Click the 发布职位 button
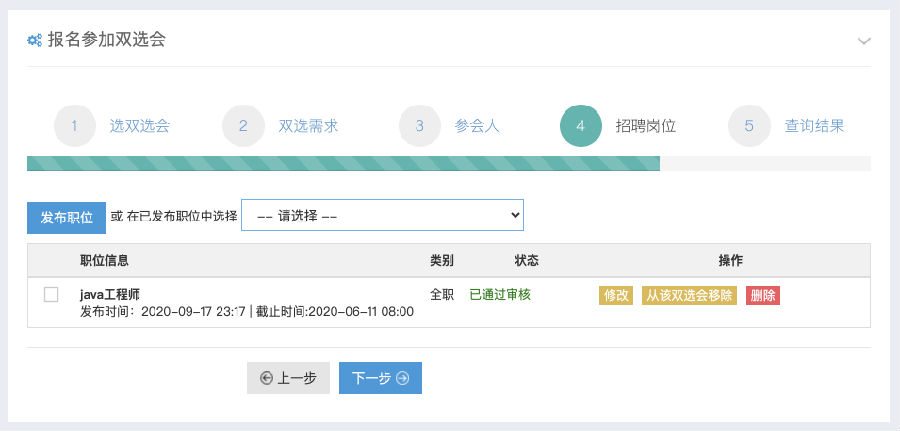900x431 pixels. 67,218
